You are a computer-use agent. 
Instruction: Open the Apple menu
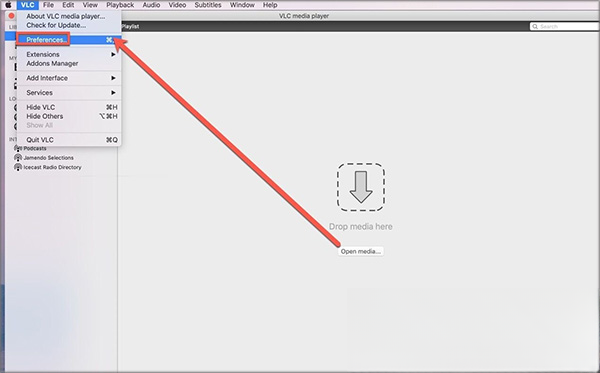8,5
